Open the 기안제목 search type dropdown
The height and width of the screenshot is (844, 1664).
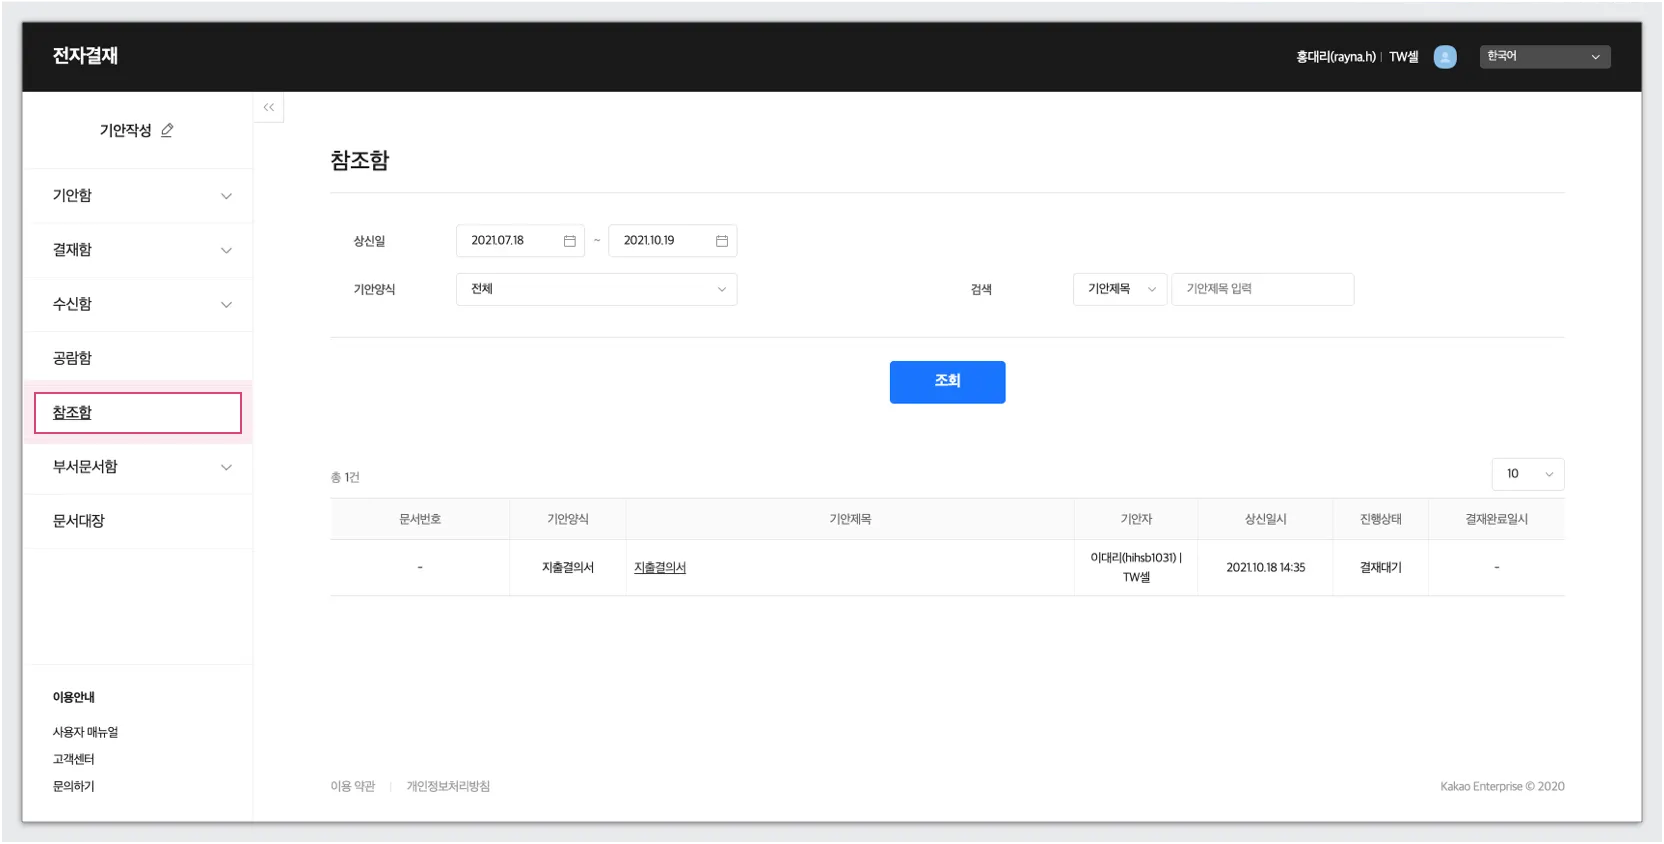[x=1120, y=289]
